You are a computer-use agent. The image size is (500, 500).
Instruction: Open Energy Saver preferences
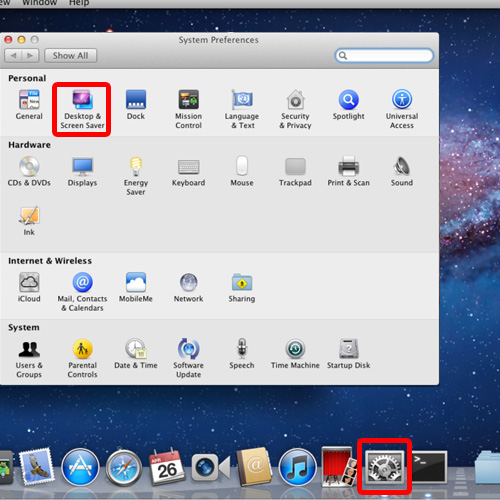click(x=136, y=176)
